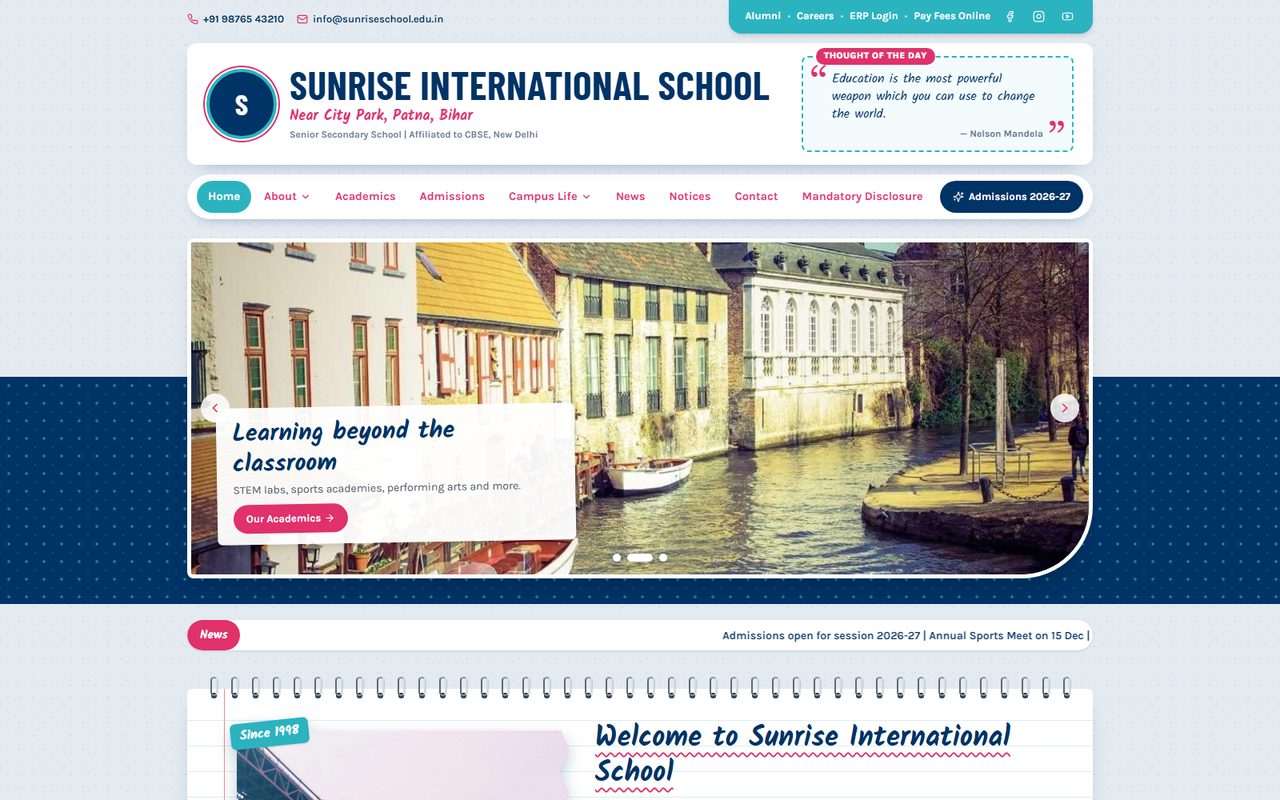Image resolution: width=1280 pixels, height=800 pixels.
Task: Open the Notices menu item
Action: (x=690, y=197)
